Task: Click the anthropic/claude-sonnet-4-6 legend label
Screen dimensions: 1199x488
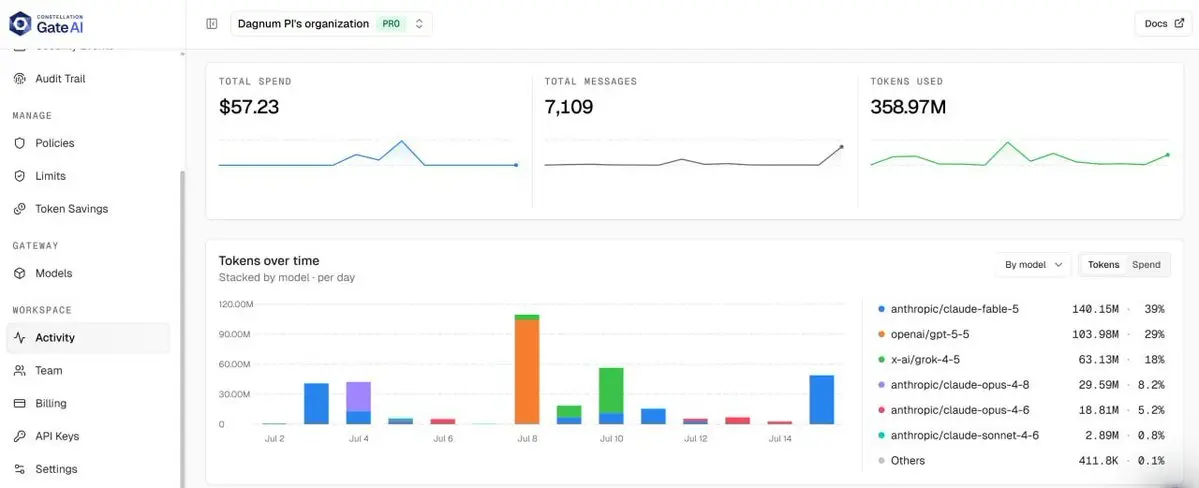Action: [965, 435]
